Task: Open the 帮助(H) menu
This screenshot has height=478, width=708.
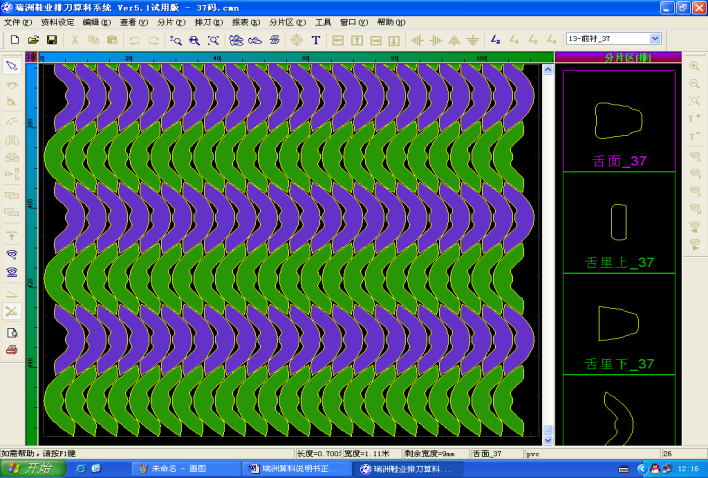Action: [391, 22]
